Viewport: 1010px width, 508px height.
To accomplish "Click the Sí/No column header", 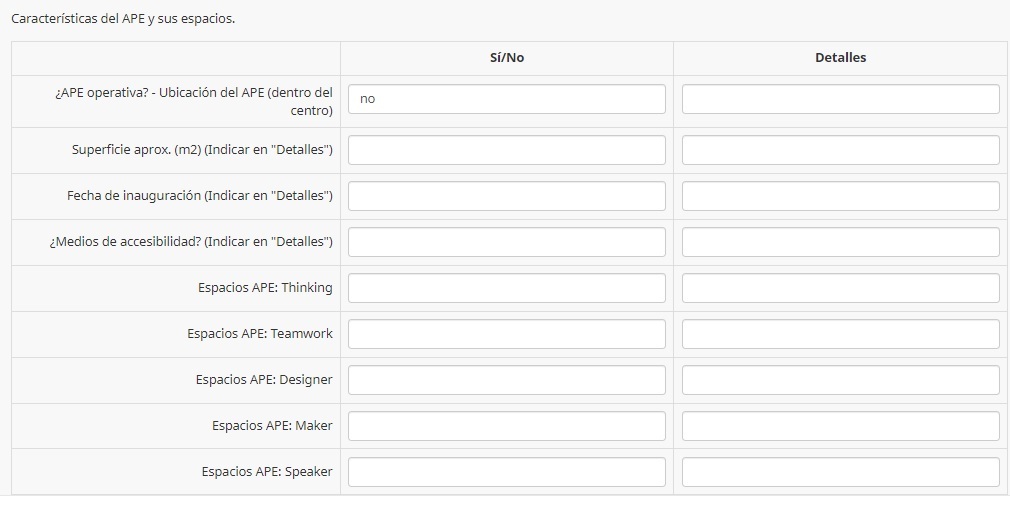I will [x=507, y=58].
